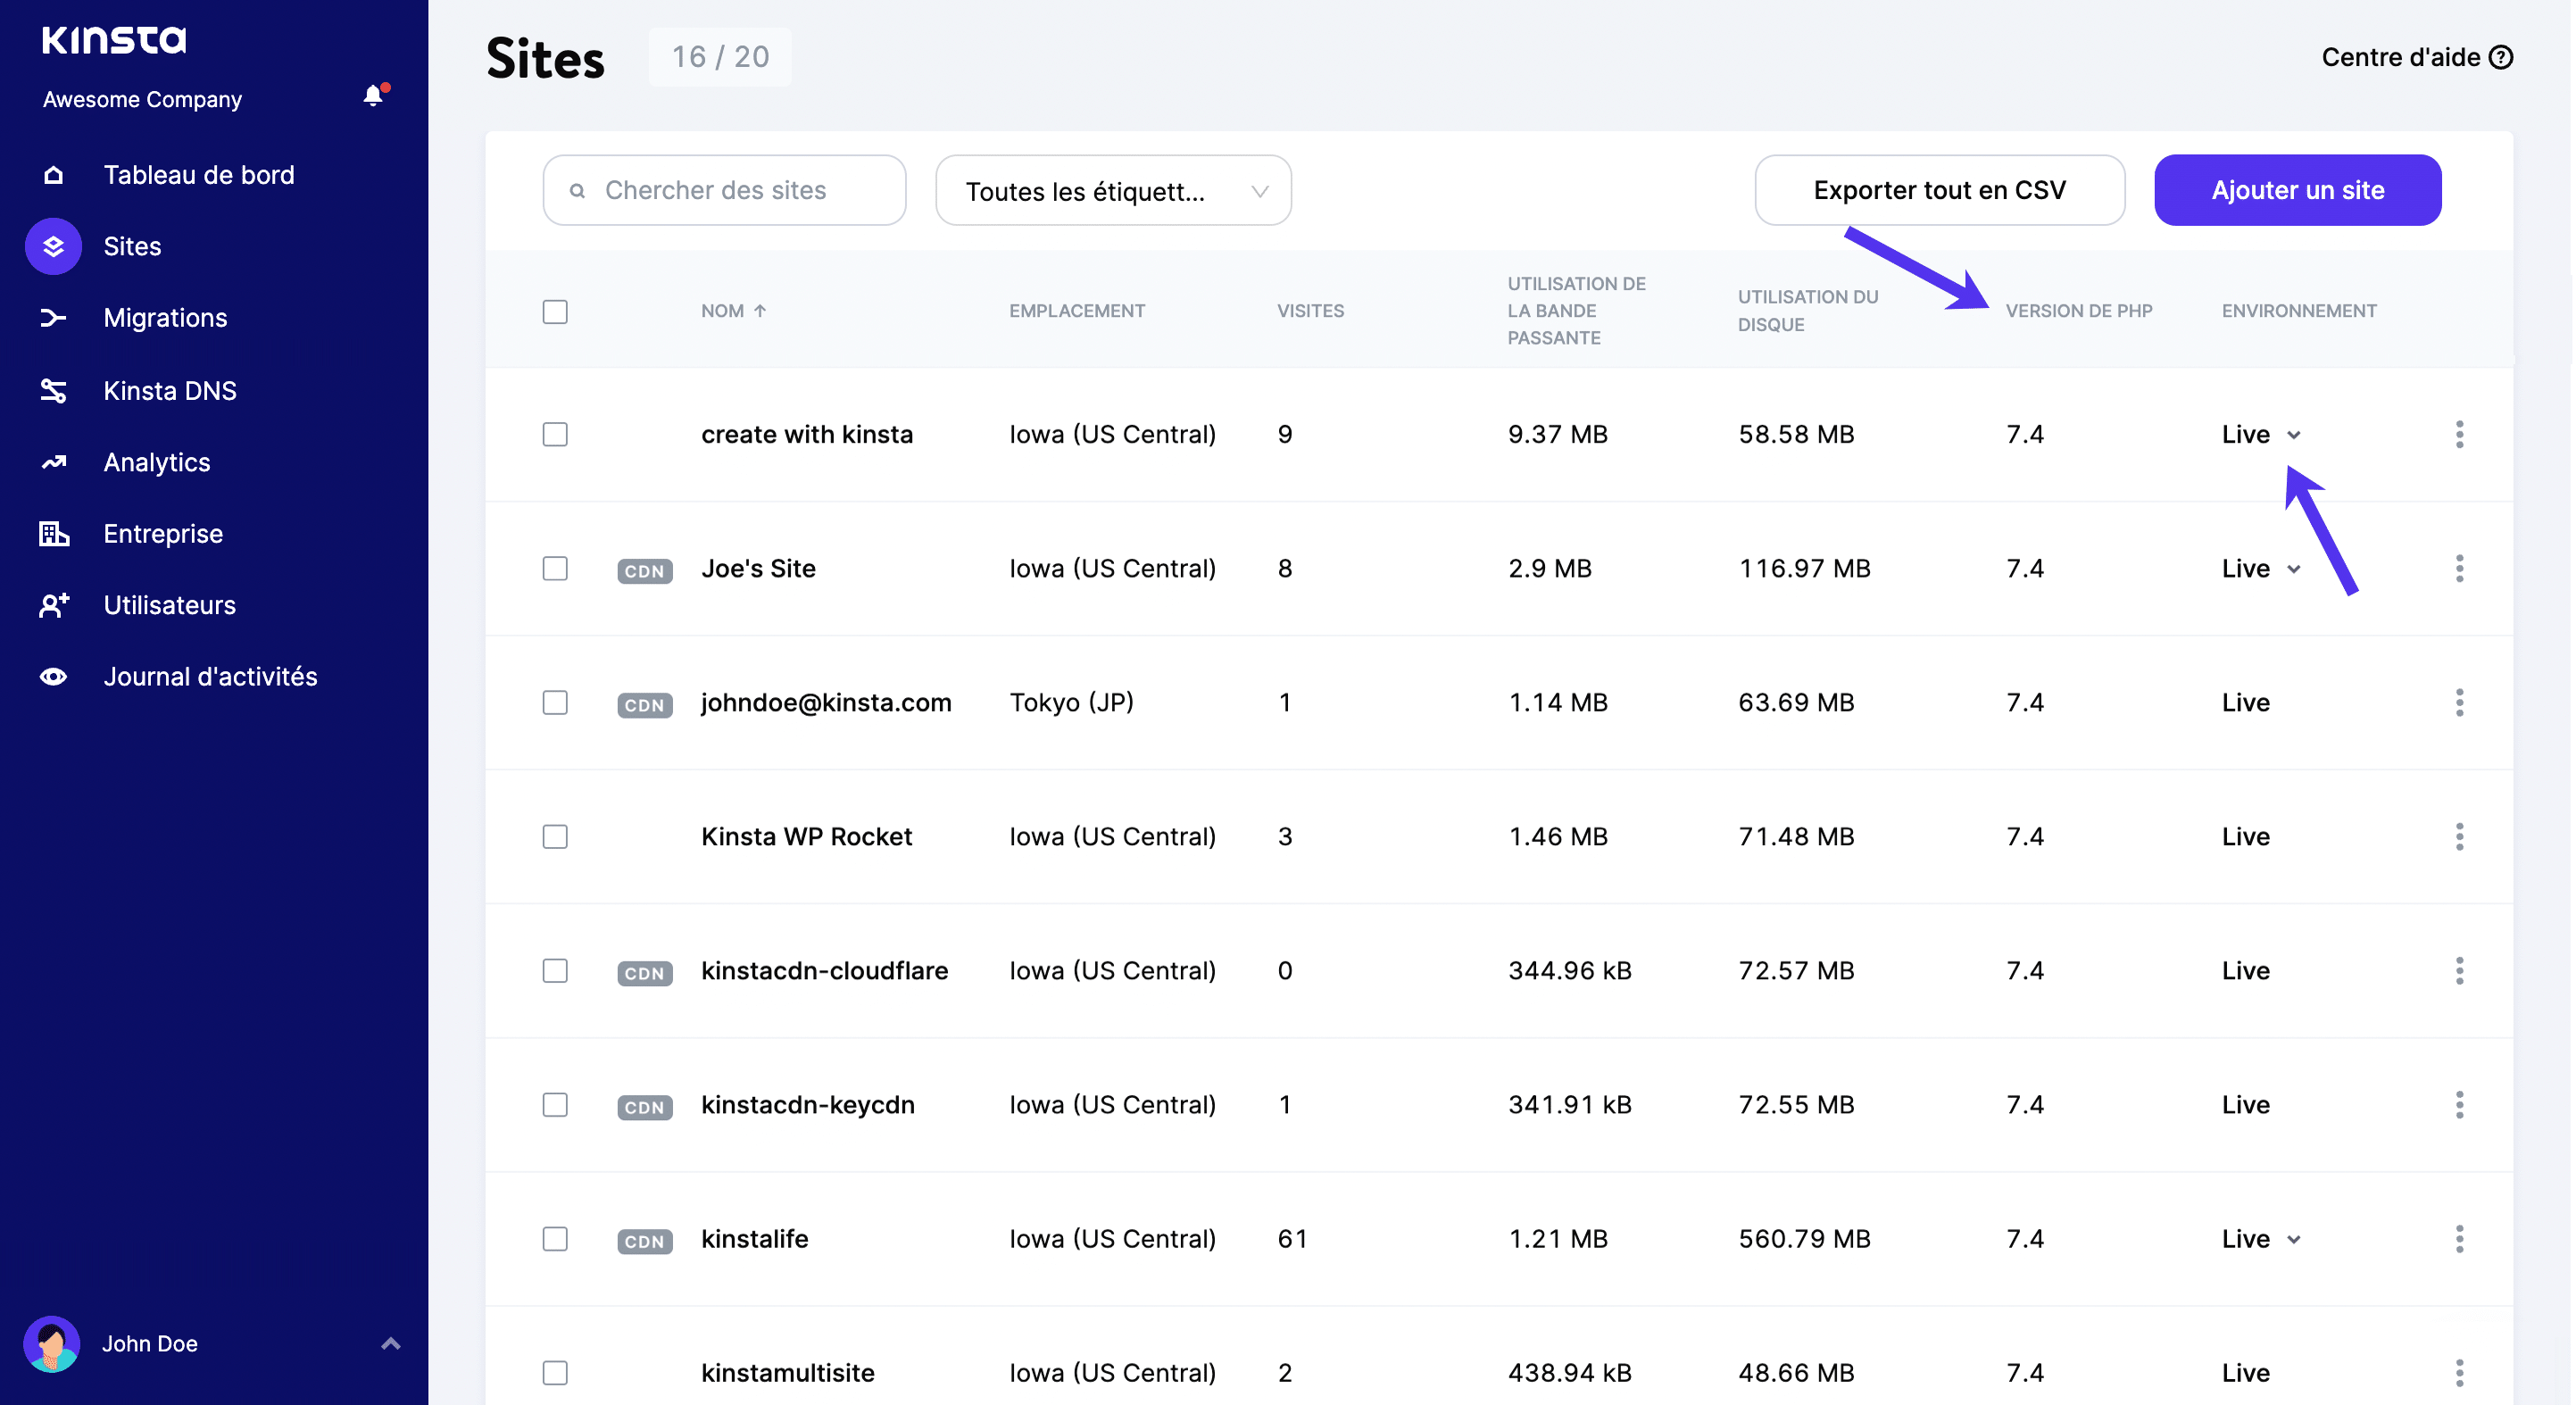The image size is (2576, 1405).
Task: Collapse the John Doe user panel
Action: pos(390,1344)
